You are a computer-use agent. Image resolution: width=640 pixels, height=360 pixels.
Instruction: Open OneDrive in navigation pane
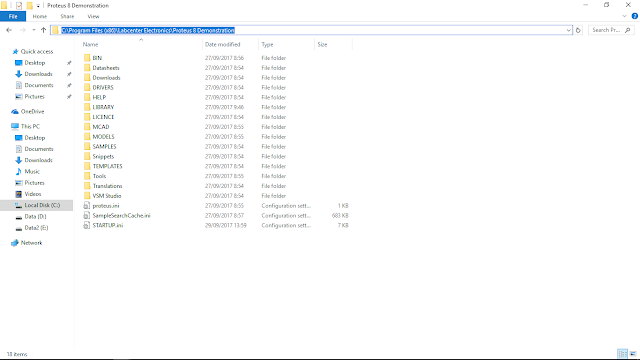point(32,111)
